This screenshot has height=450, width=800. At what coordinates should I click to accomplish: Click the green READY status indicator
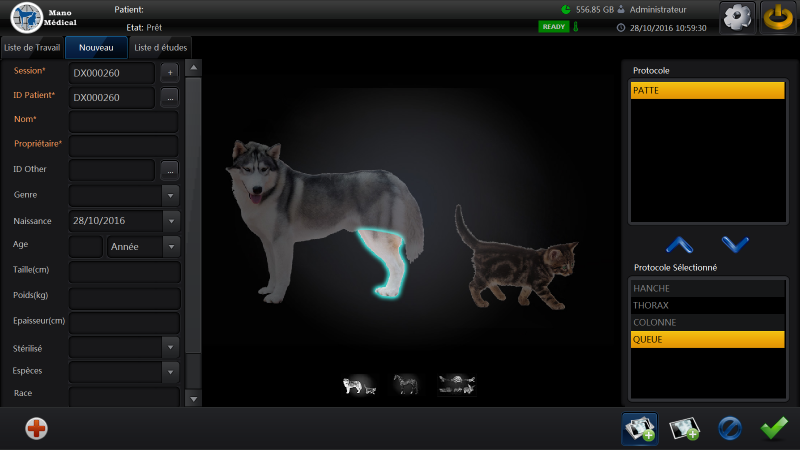point(554,27)
